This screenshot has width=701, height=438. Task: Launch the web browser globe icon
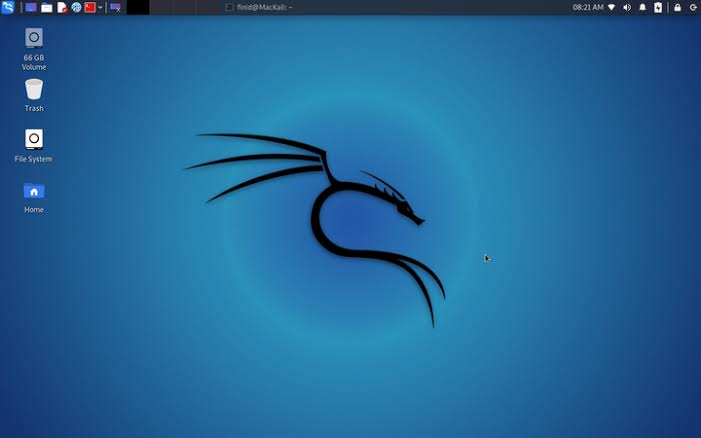[76, 8]
